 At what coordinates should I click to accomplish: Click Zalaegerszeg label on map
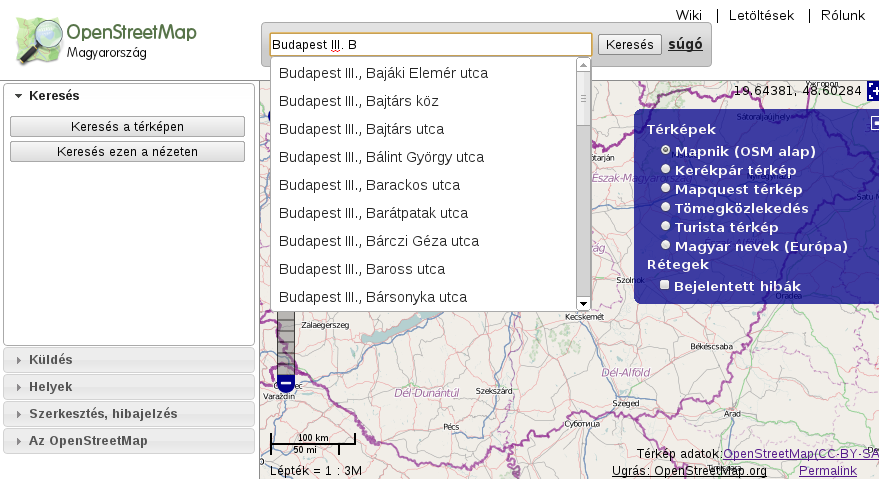(325, 325)
